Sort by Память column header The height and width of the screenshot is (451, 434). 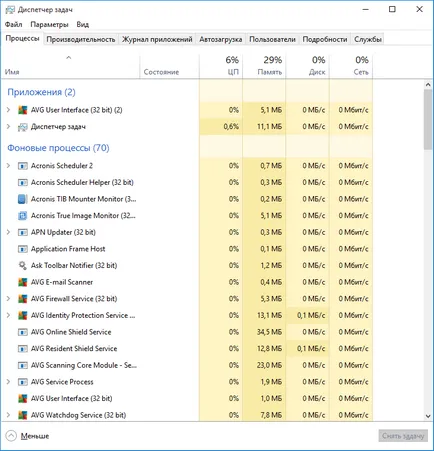point(264,66)
